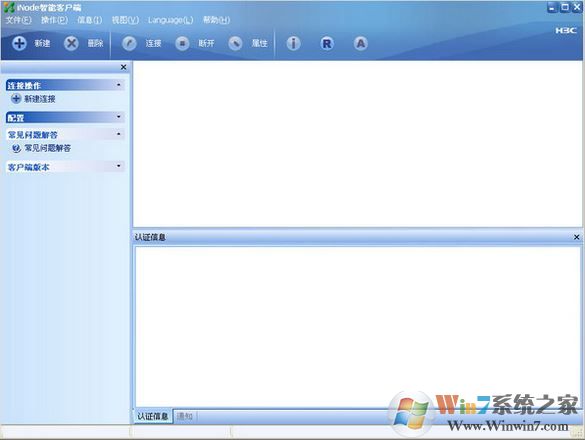Close the 认证信息 panel
Screen dimensions: 585x440
(x=576, y=237)
